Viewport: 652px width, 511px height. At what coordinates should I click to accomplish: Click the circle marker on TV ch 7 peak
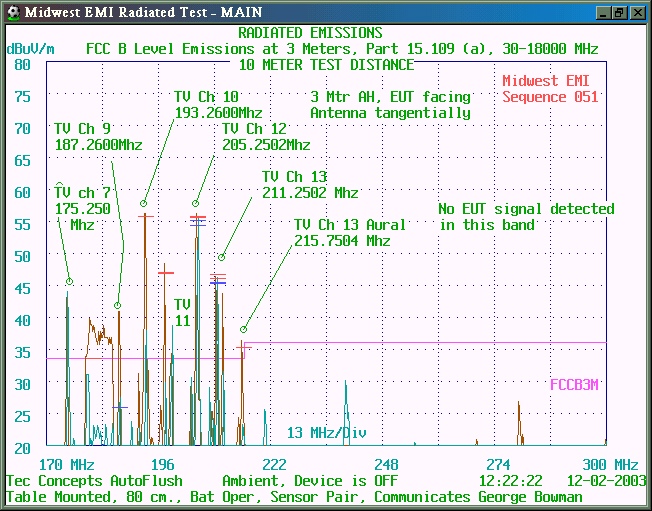tap(69, 282)
